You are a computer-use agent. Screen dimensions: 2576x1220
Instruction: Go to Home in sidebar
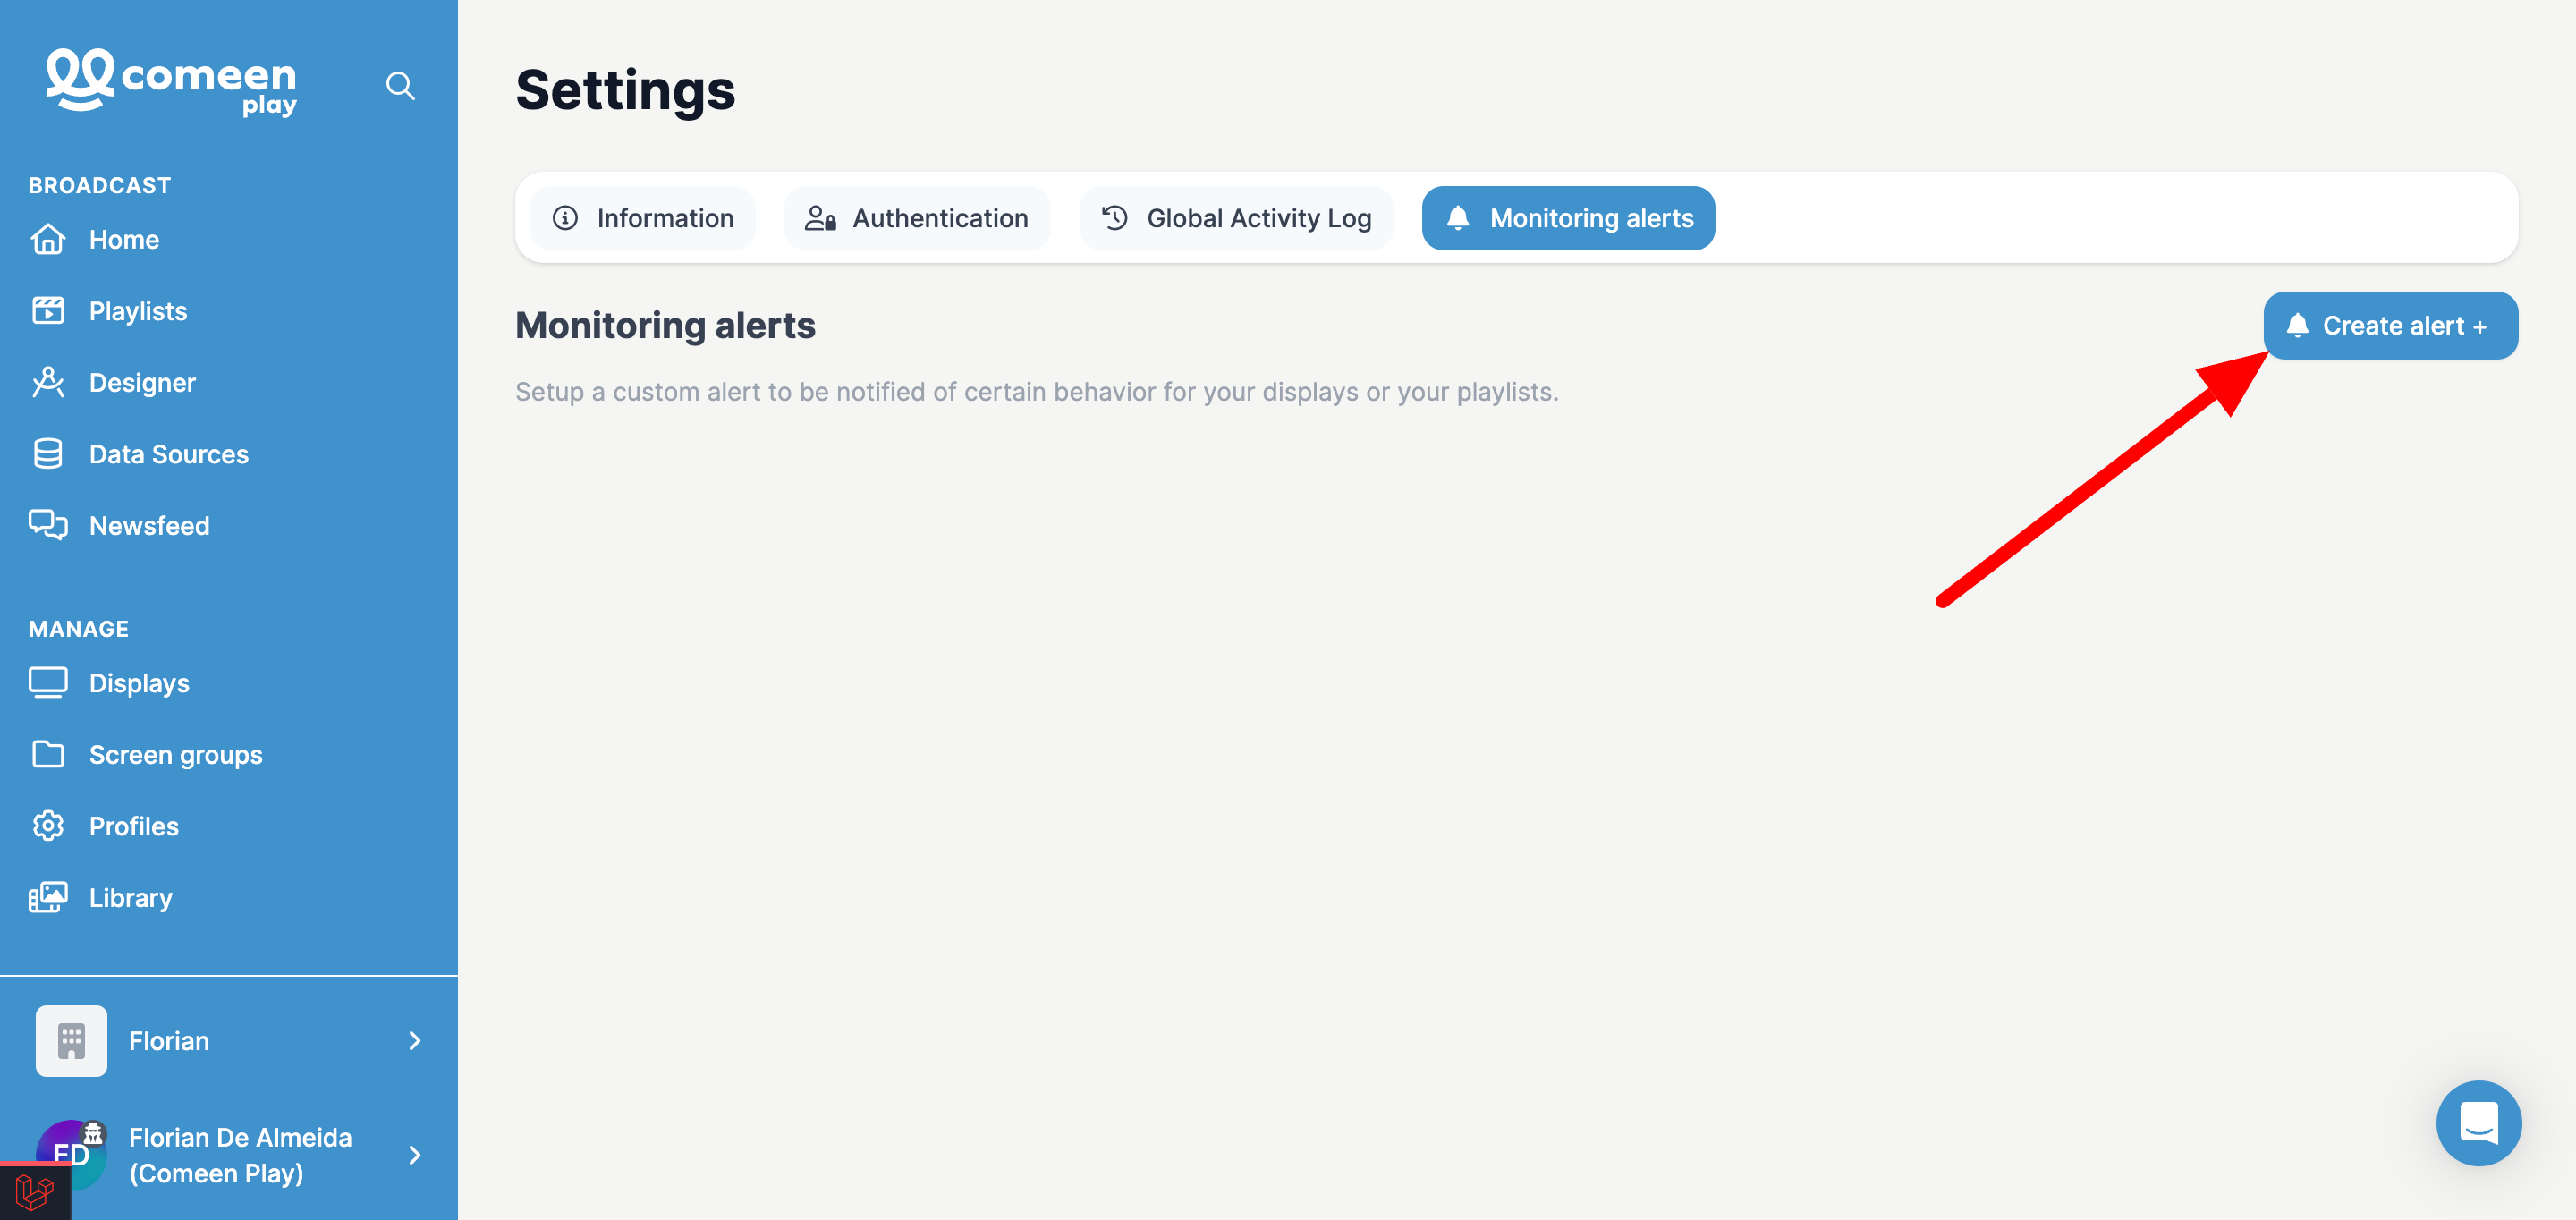tap(124, 240)
